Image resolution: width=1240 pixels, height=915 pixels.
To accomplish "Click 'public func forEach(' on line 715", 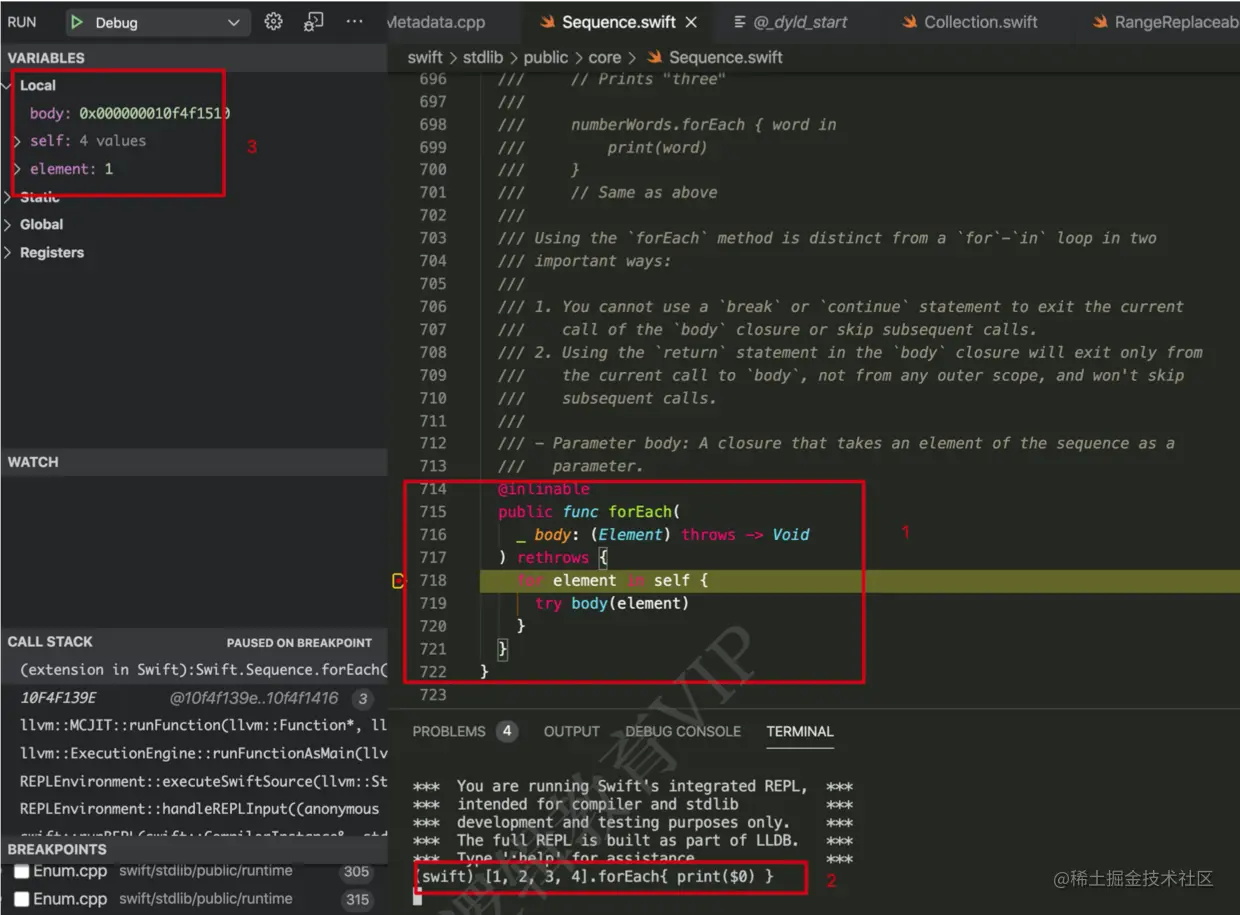I will pyautogui.click(x=589, y=512).
